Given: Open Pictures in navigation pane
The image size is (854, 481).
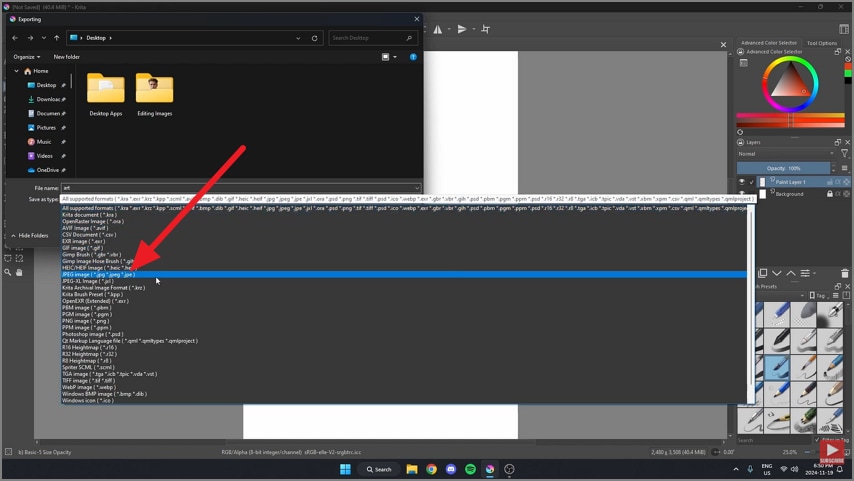Looking at the screenshot, I should click(46, 127).
